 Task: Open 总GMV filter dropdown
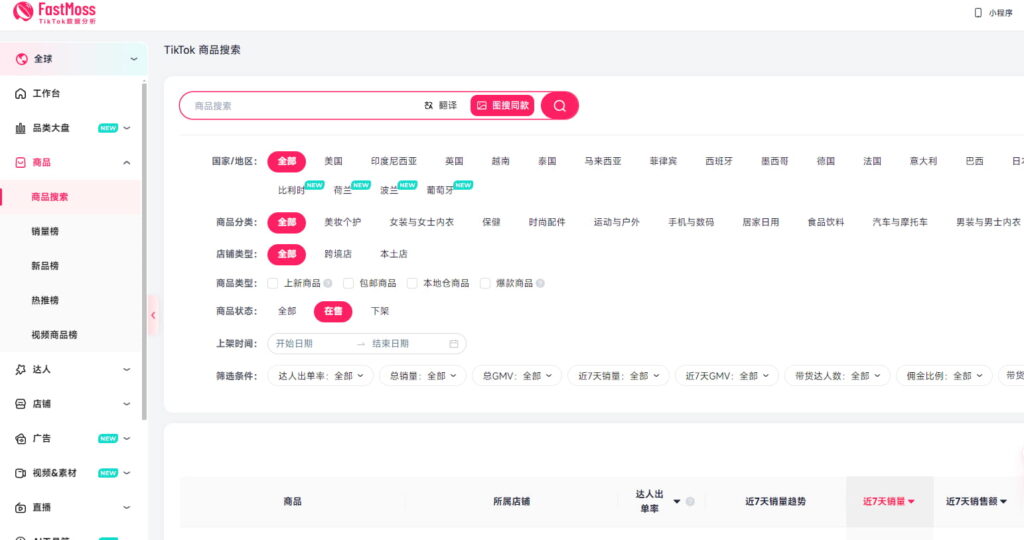[x=517, y=376]
